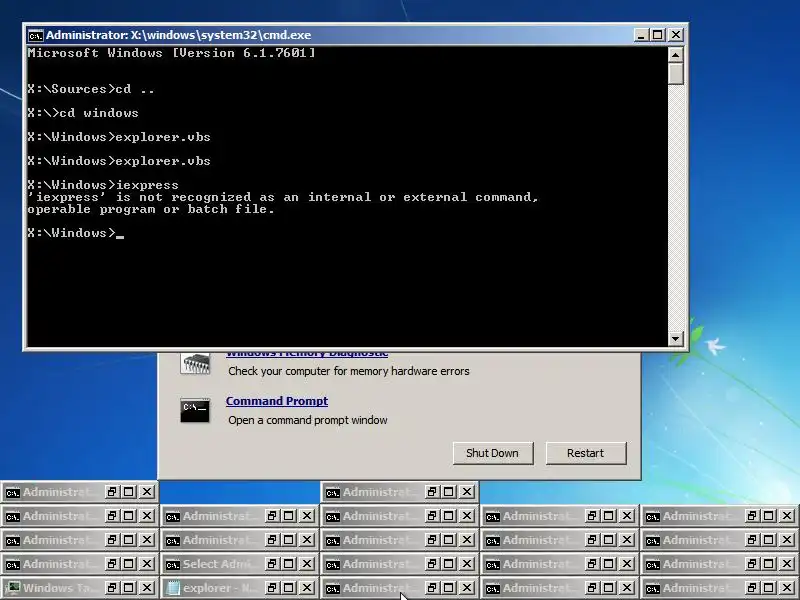Click the "'iexpress' is not recognized" error line
Image resolution: width=800 pixels, height=600 pixels.
(x=283, y=197)
